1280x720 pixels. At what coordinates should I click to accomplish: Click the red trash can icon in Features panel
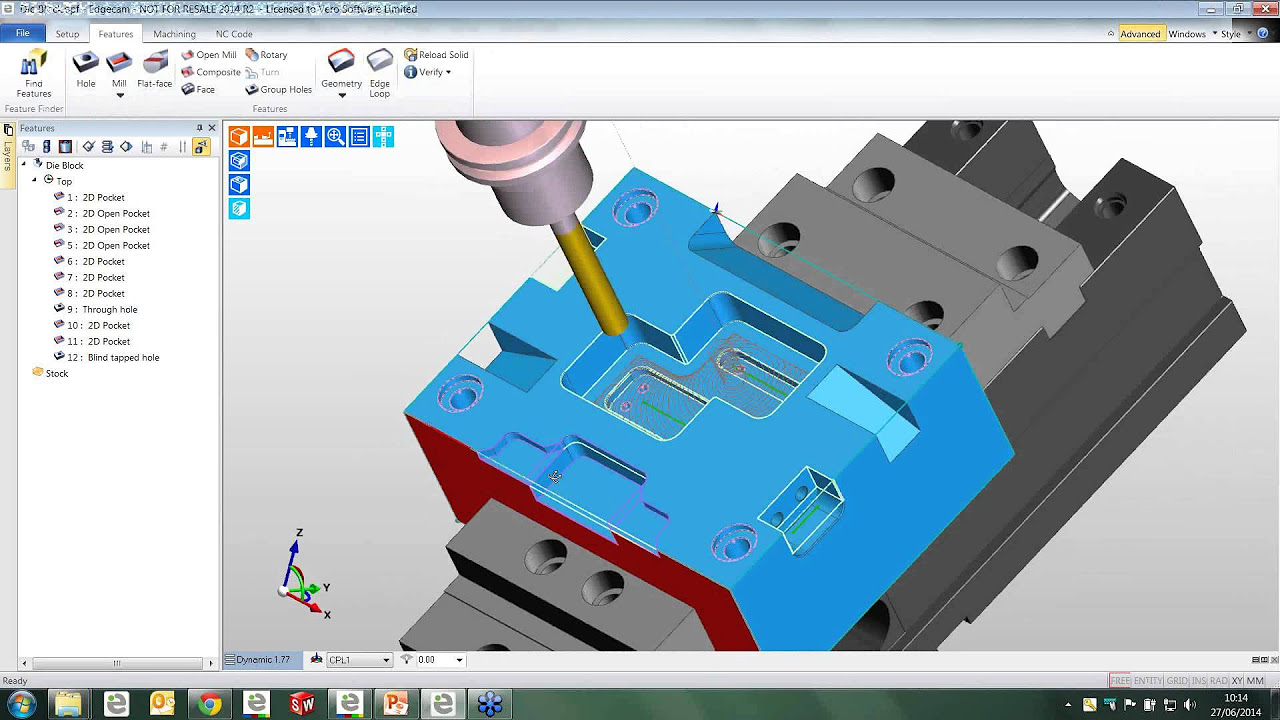[x=65, y=147]
